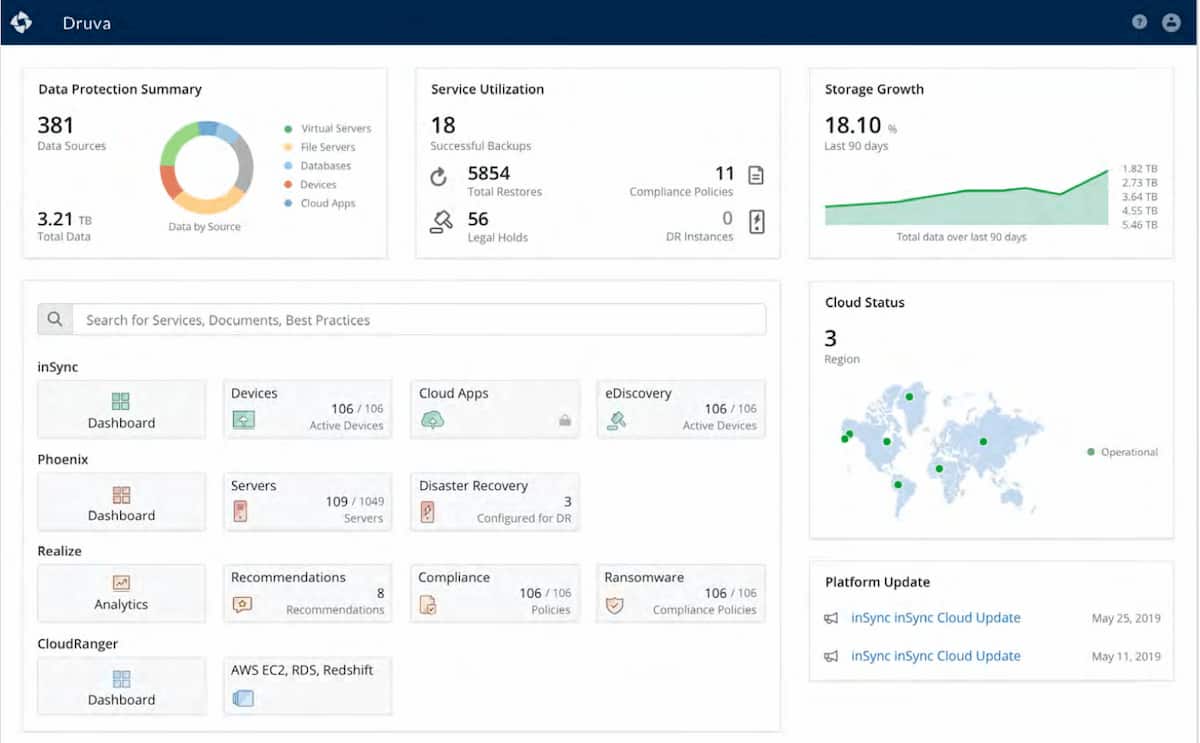Open the inSync Cloud Update dated May 11, 2019

[935, 656]
